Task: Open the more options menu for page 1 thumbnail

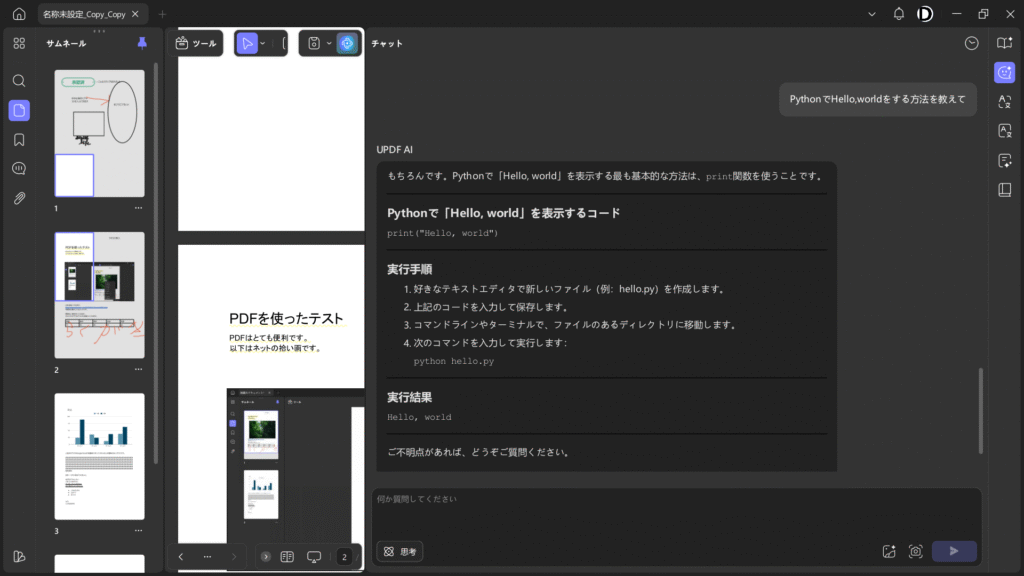Action: [x=138, y=208]
